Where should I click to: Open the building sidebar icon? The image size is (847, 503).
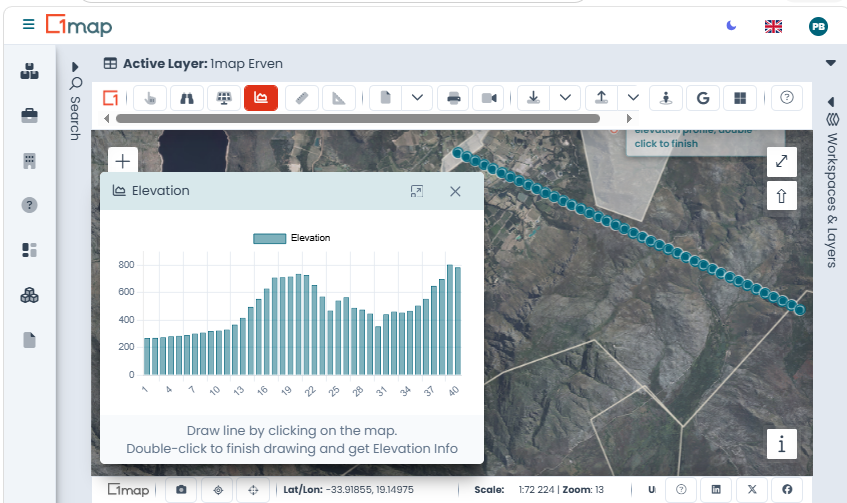click(x=29, y=161)
